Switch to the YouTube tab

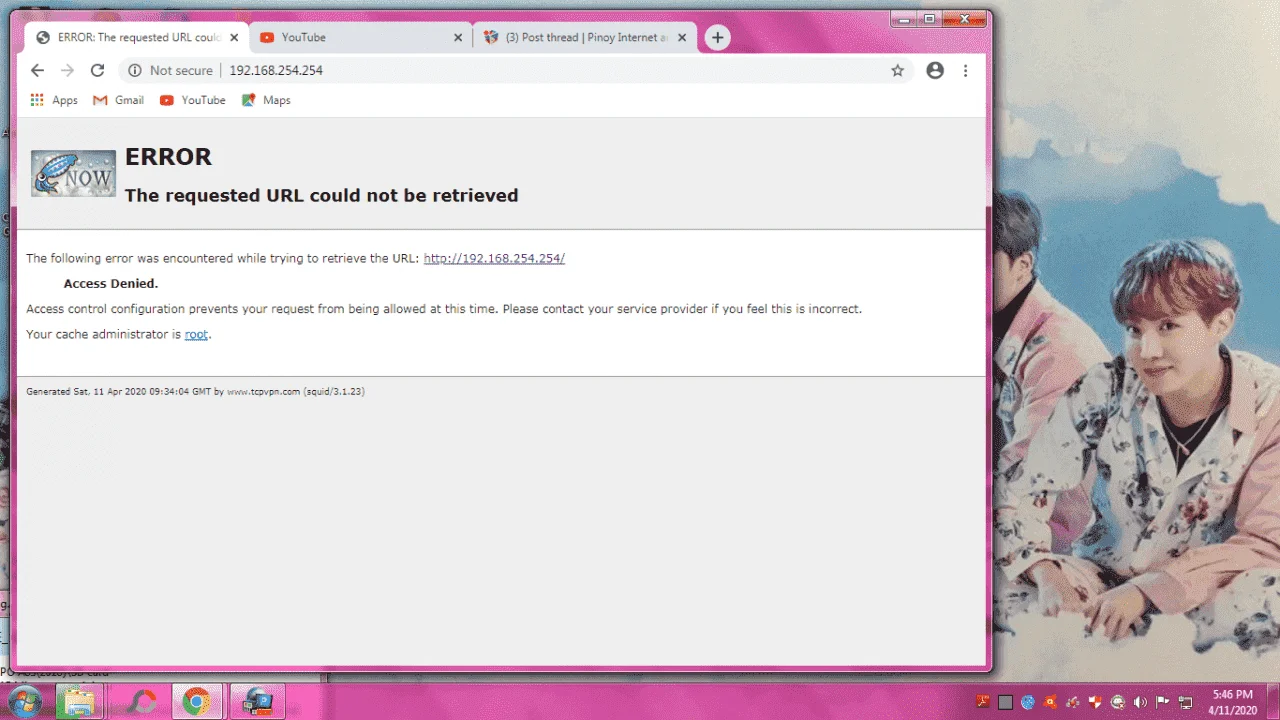pos(360,37)
